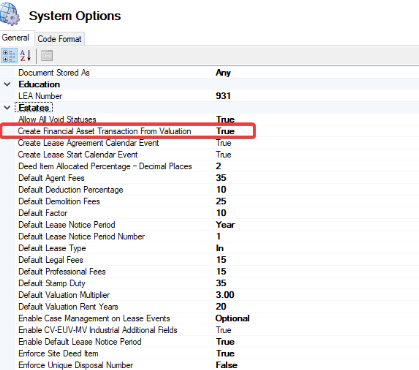Click the Alphabetical A-Z sort icon
This screenshot has width=419, height=370.
pyautogui.click(x=25, y=56)
